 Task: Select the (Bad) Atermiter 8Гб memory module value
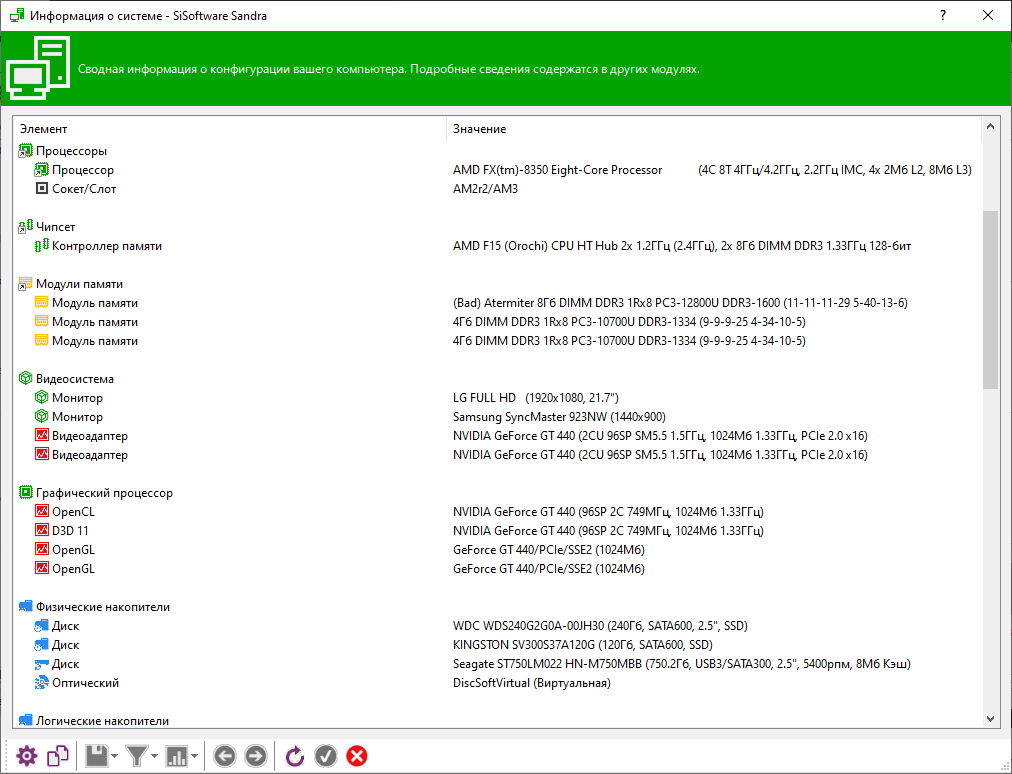(x=680, y=303)
